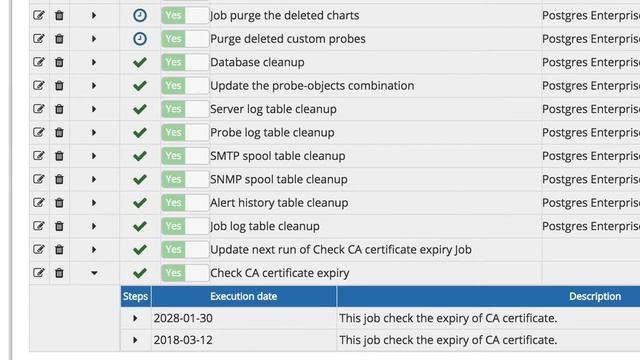Delete the 'Database cleanup' job

click(59, 62)
